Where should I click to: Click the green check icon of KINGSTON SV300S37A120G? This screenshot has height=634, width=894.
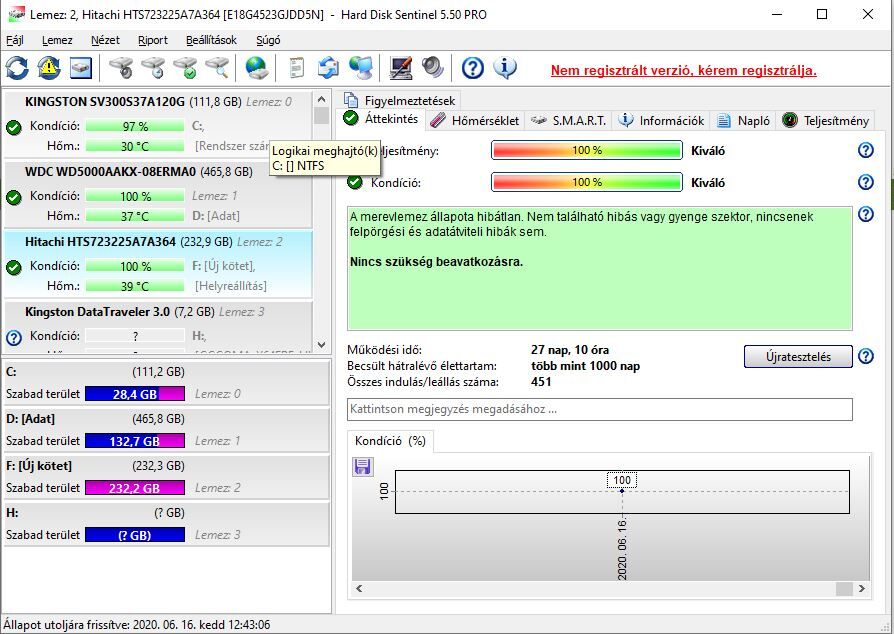14,127
